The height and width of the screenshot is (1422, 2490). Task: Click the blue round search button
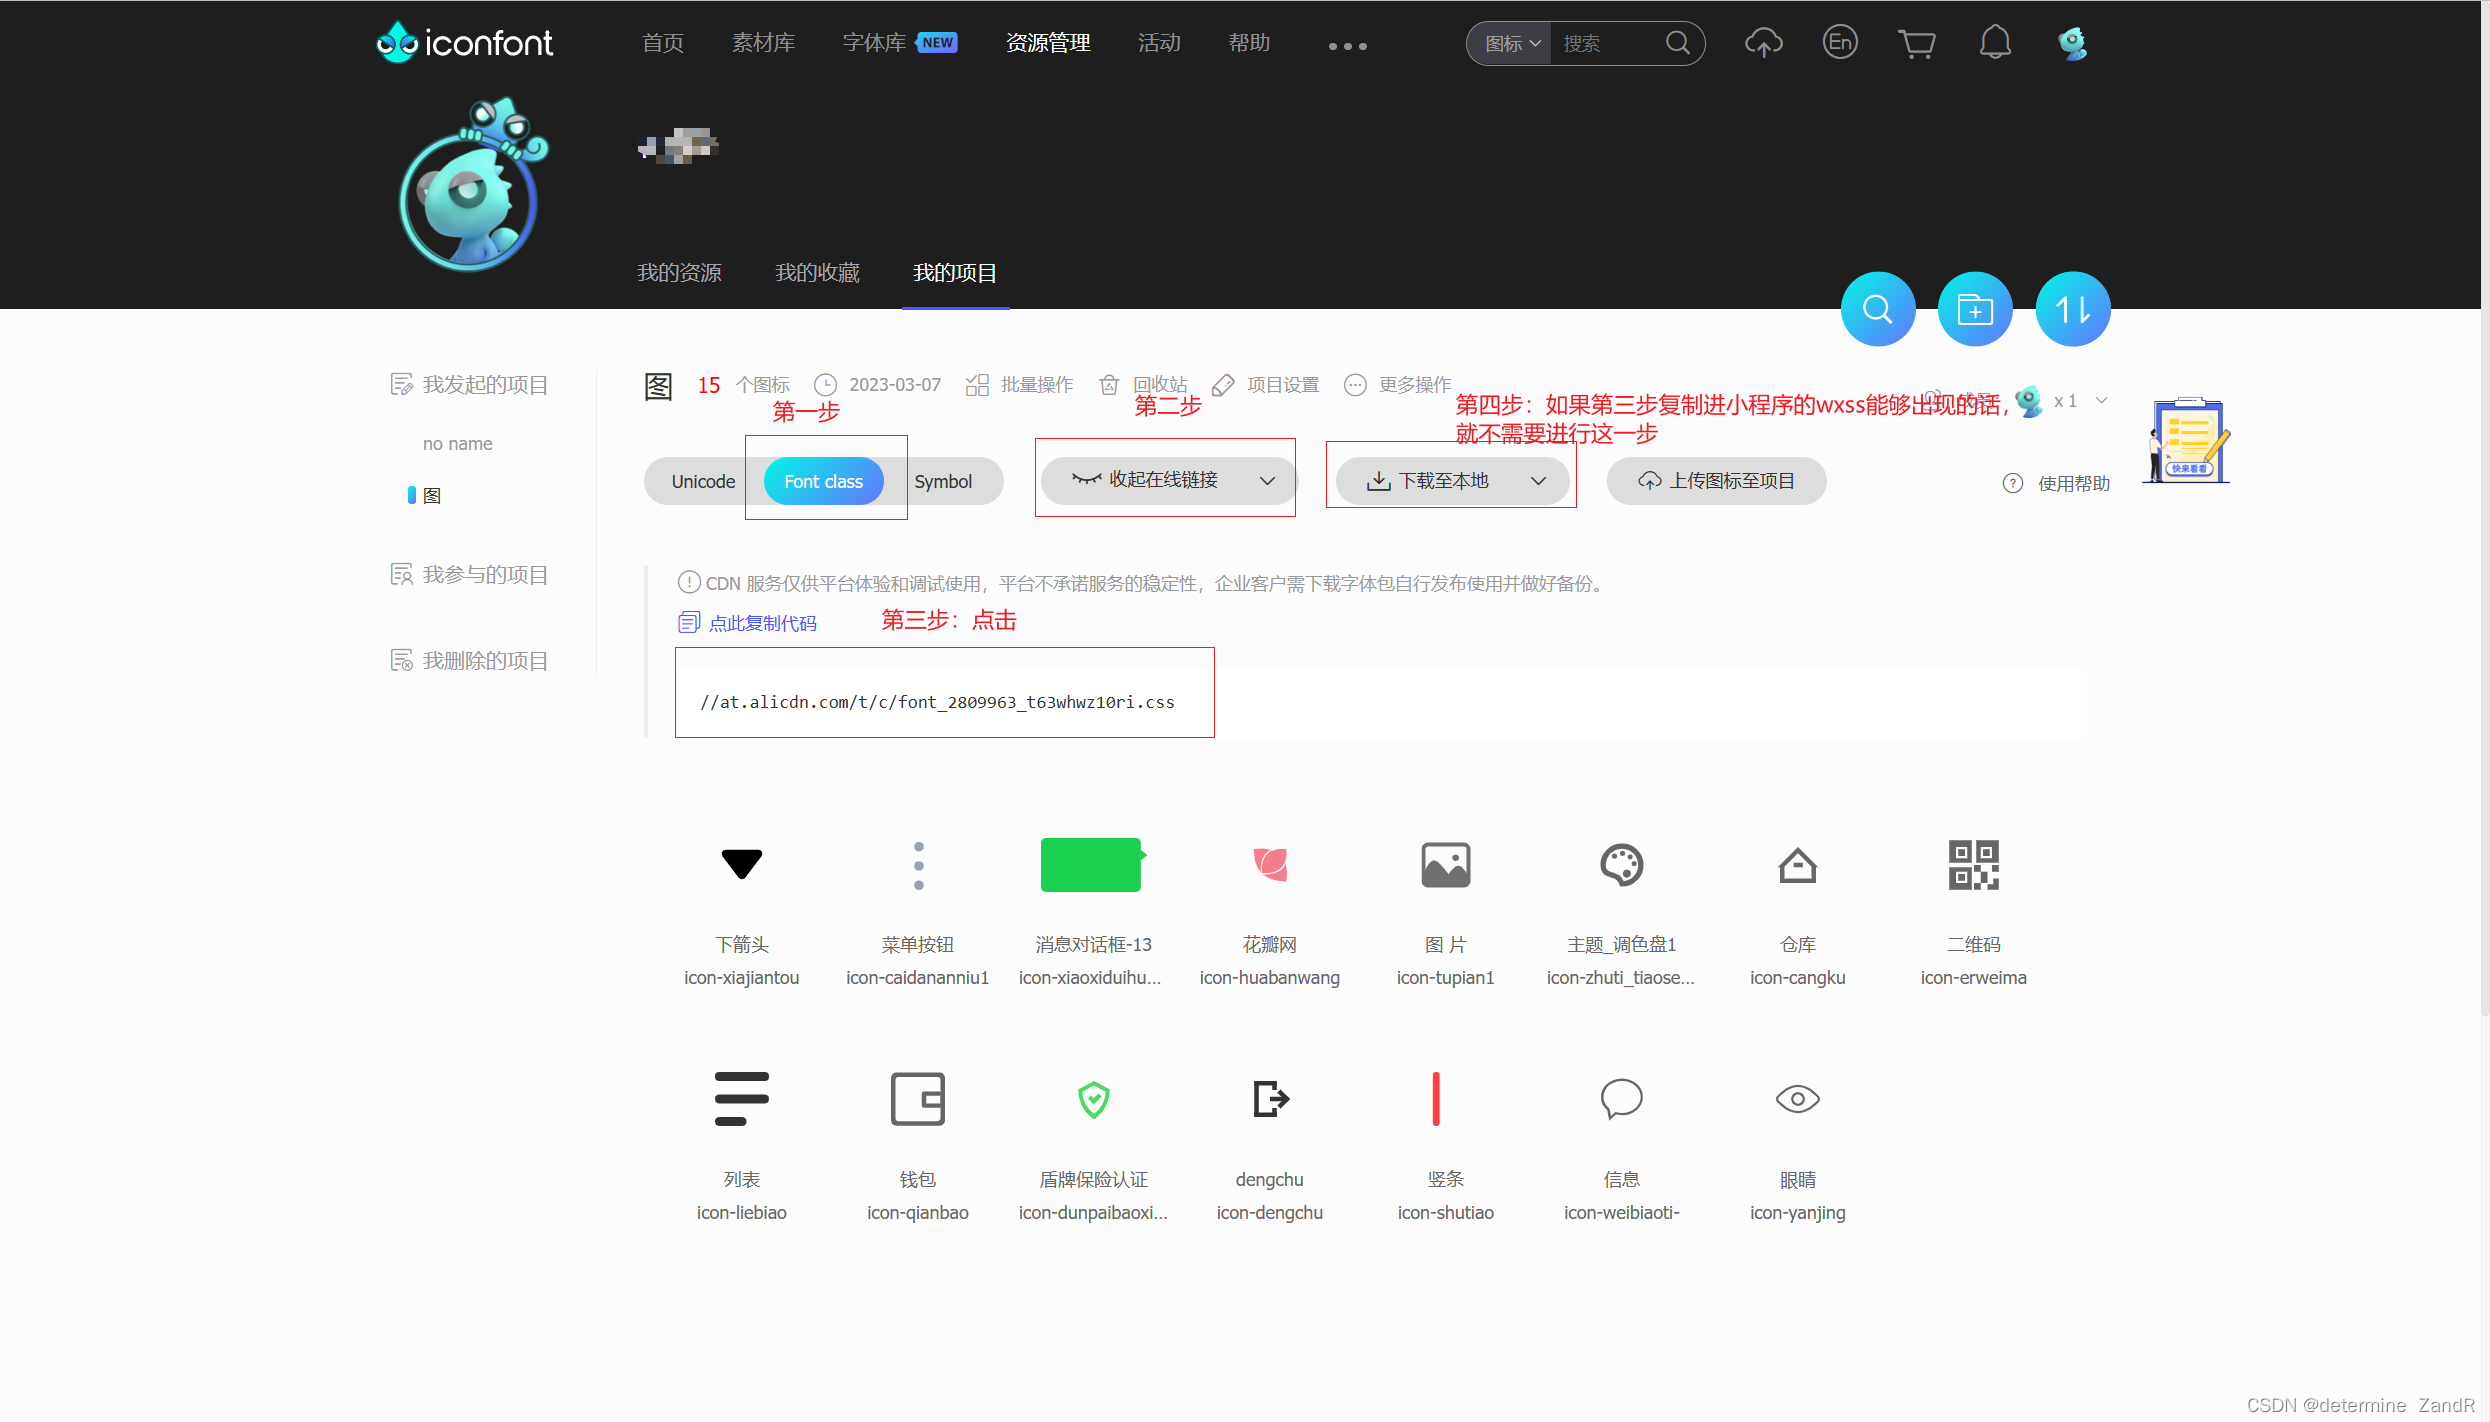click(x=1877, y=309)
